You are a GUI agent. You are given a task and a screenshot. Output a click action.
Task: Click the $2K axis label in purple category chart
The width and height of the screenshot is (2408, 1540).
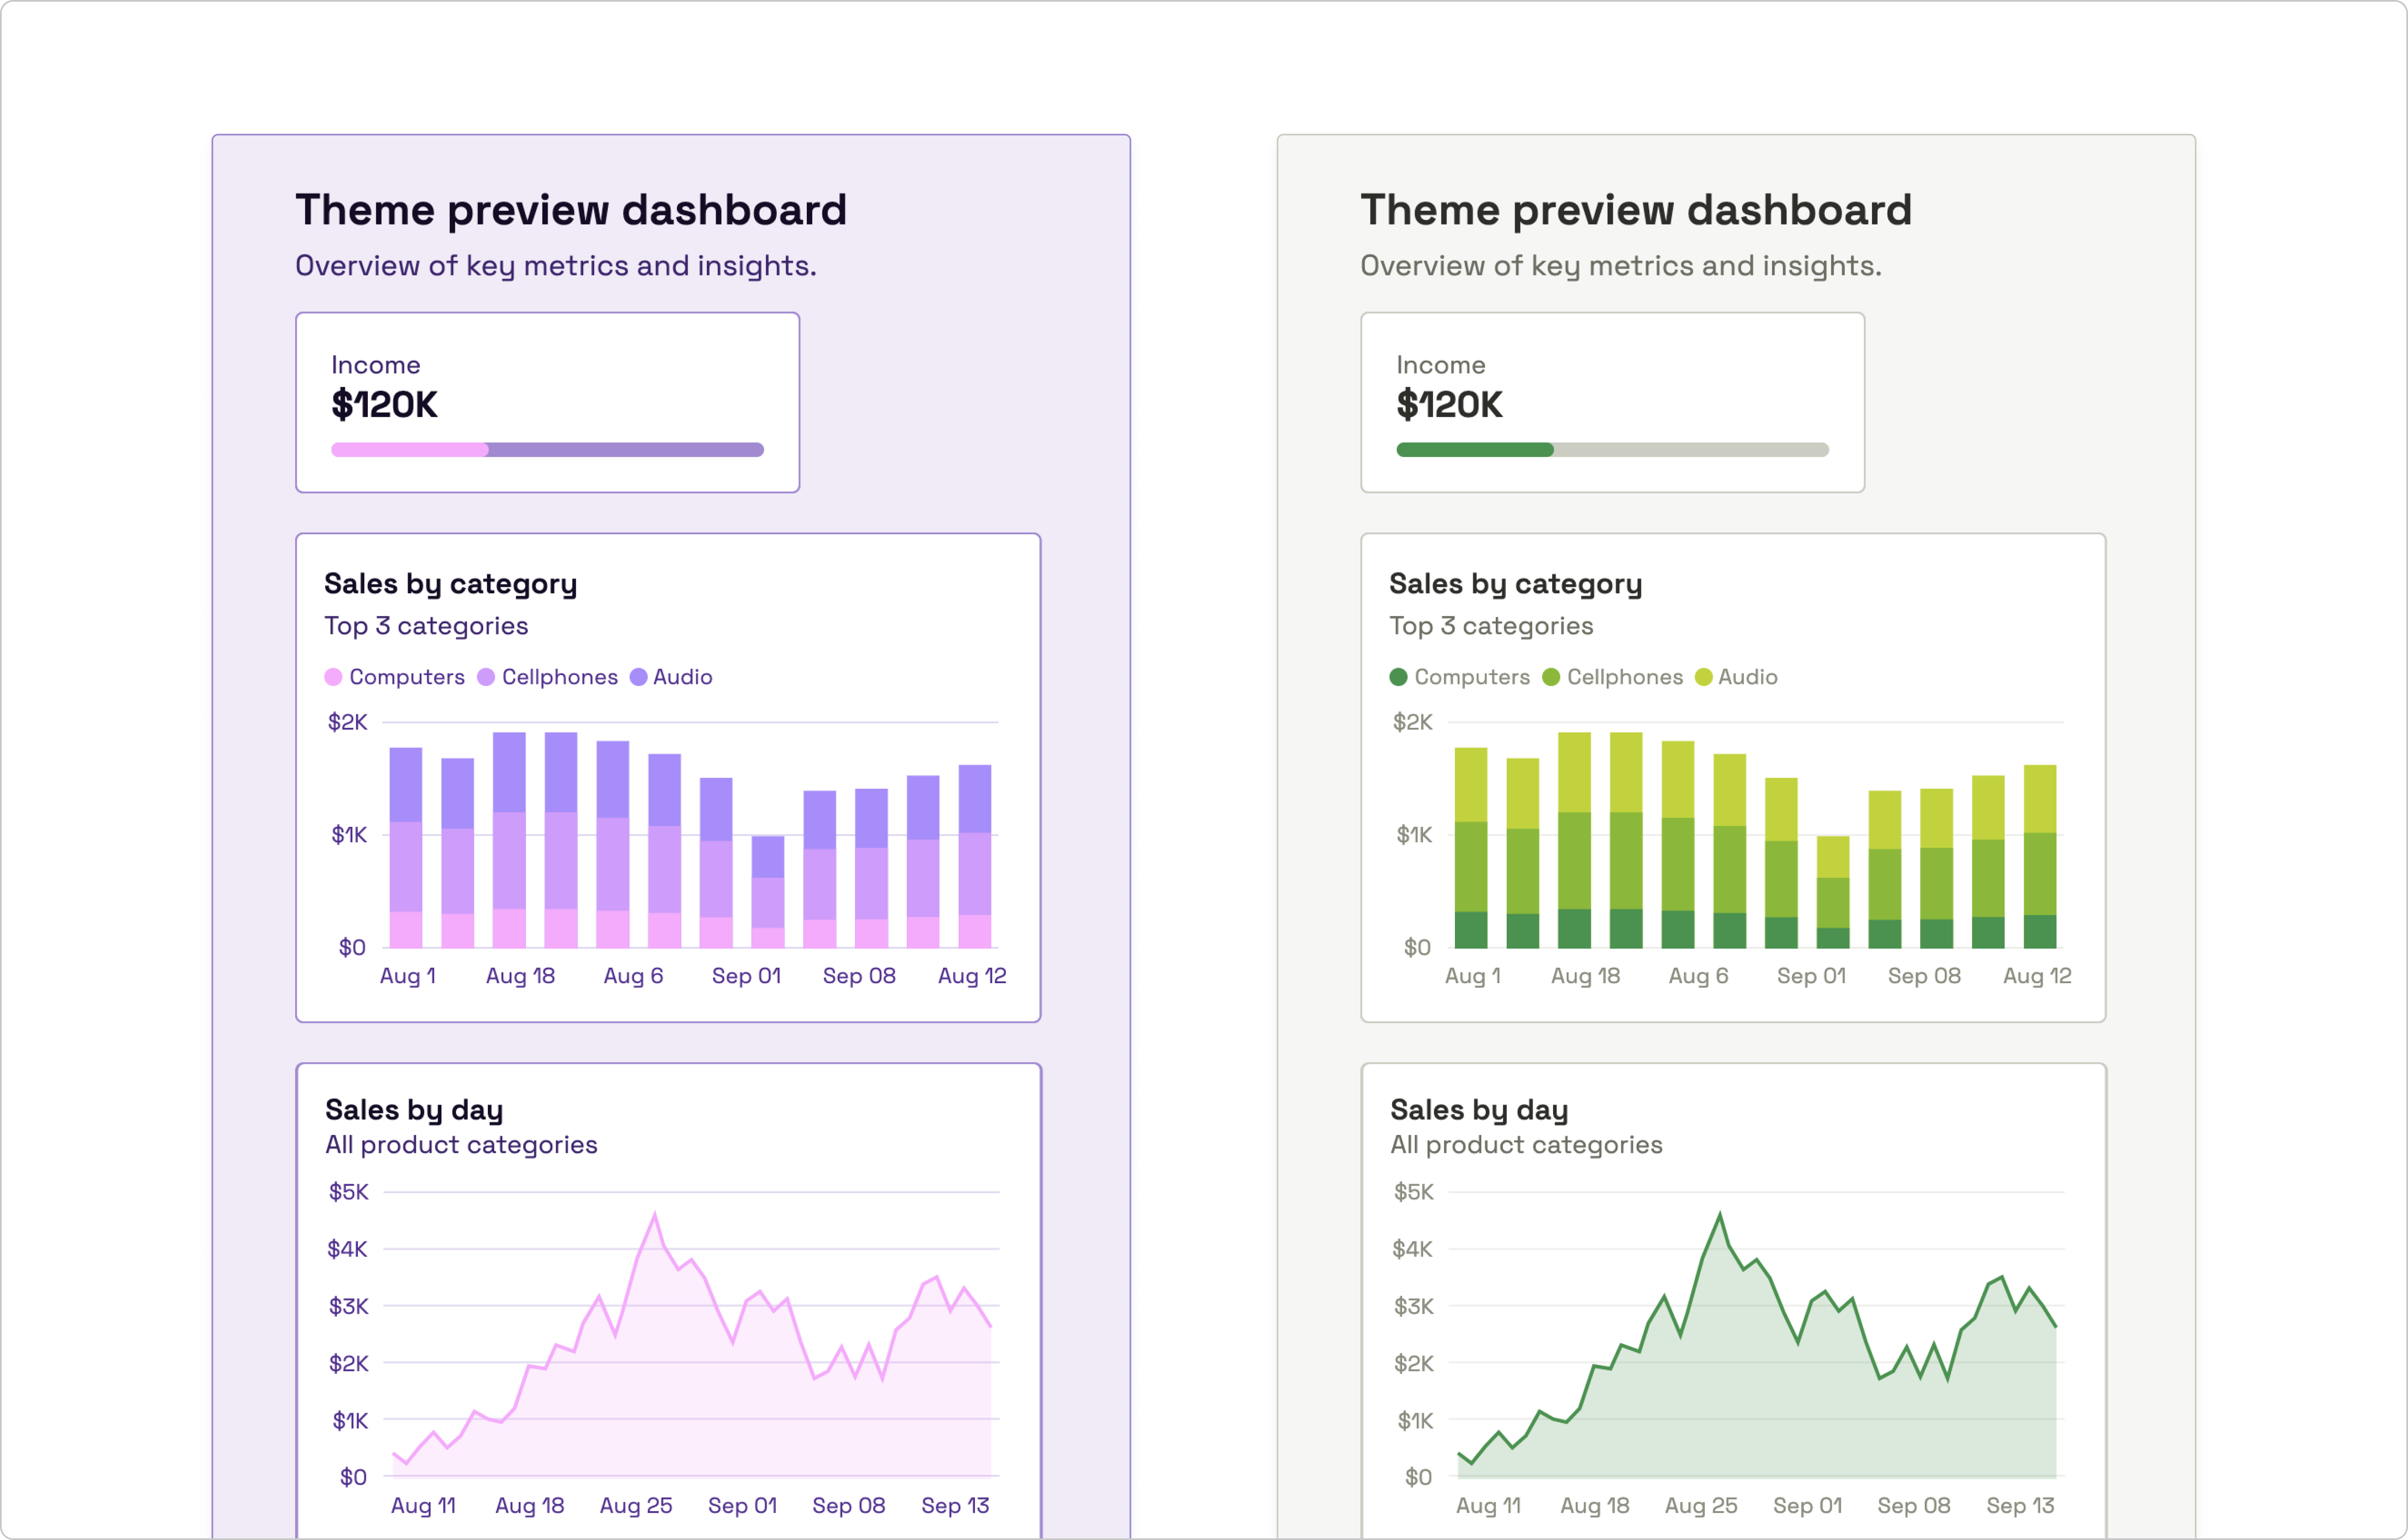tap(348, 722)
